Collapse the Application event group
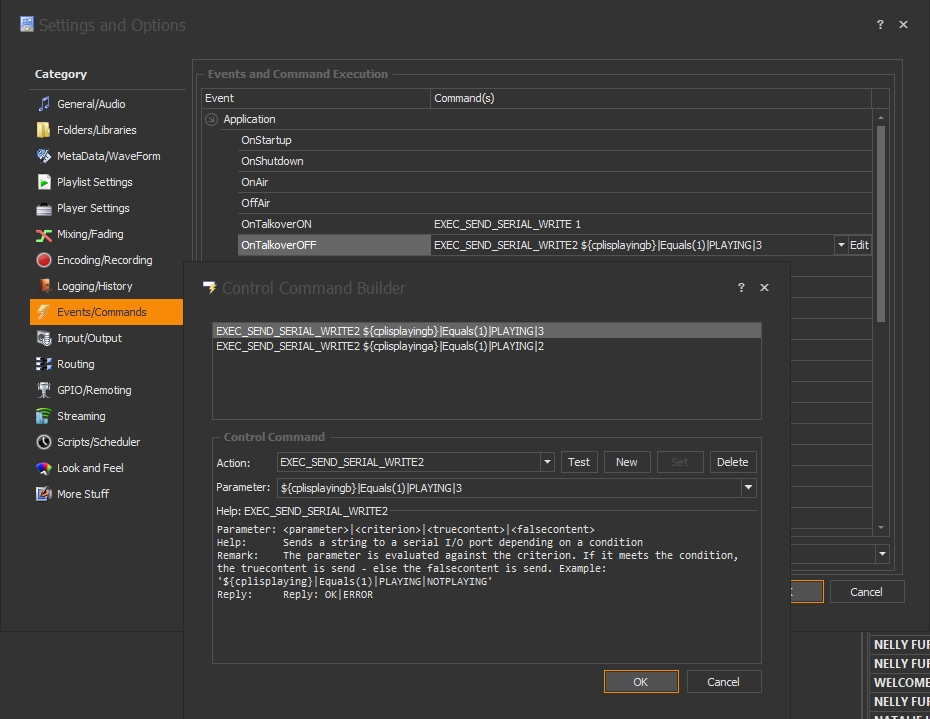The width and height of the screenshot is (930, 719). [x=211, y=119]
